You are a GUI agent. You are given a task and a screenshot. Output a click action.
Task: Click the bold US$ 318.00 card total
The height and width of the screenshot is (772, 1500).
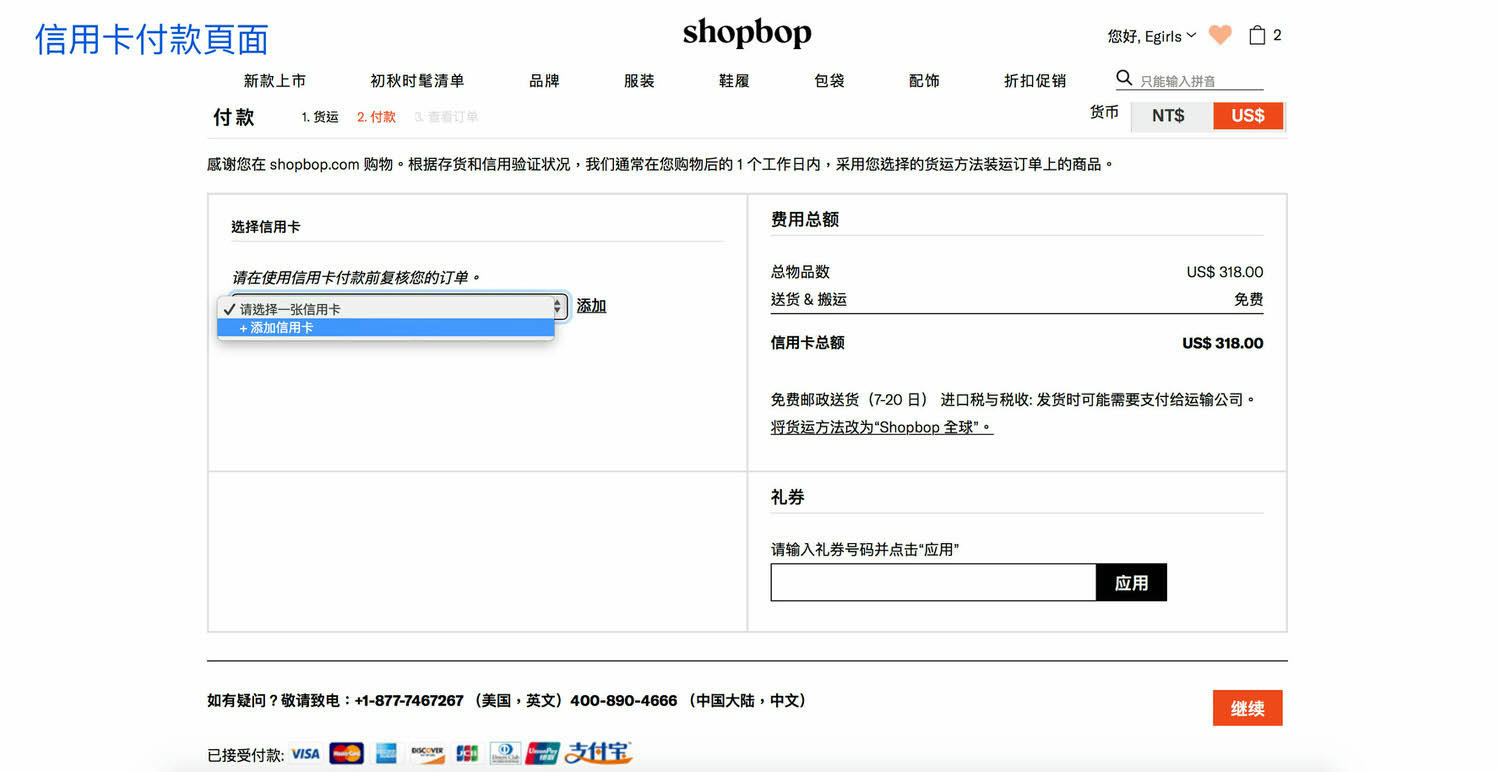(1222, 343)
